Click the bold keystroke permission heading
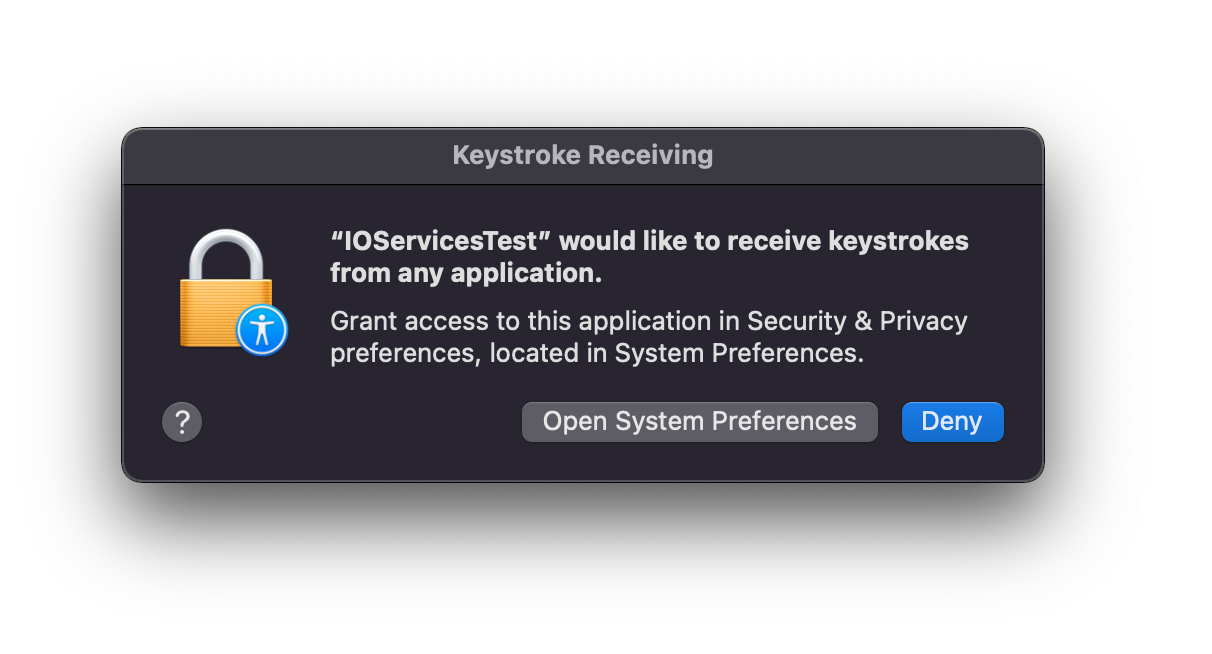The height and width of the screenshot is (654, 1212). point(649,256)
